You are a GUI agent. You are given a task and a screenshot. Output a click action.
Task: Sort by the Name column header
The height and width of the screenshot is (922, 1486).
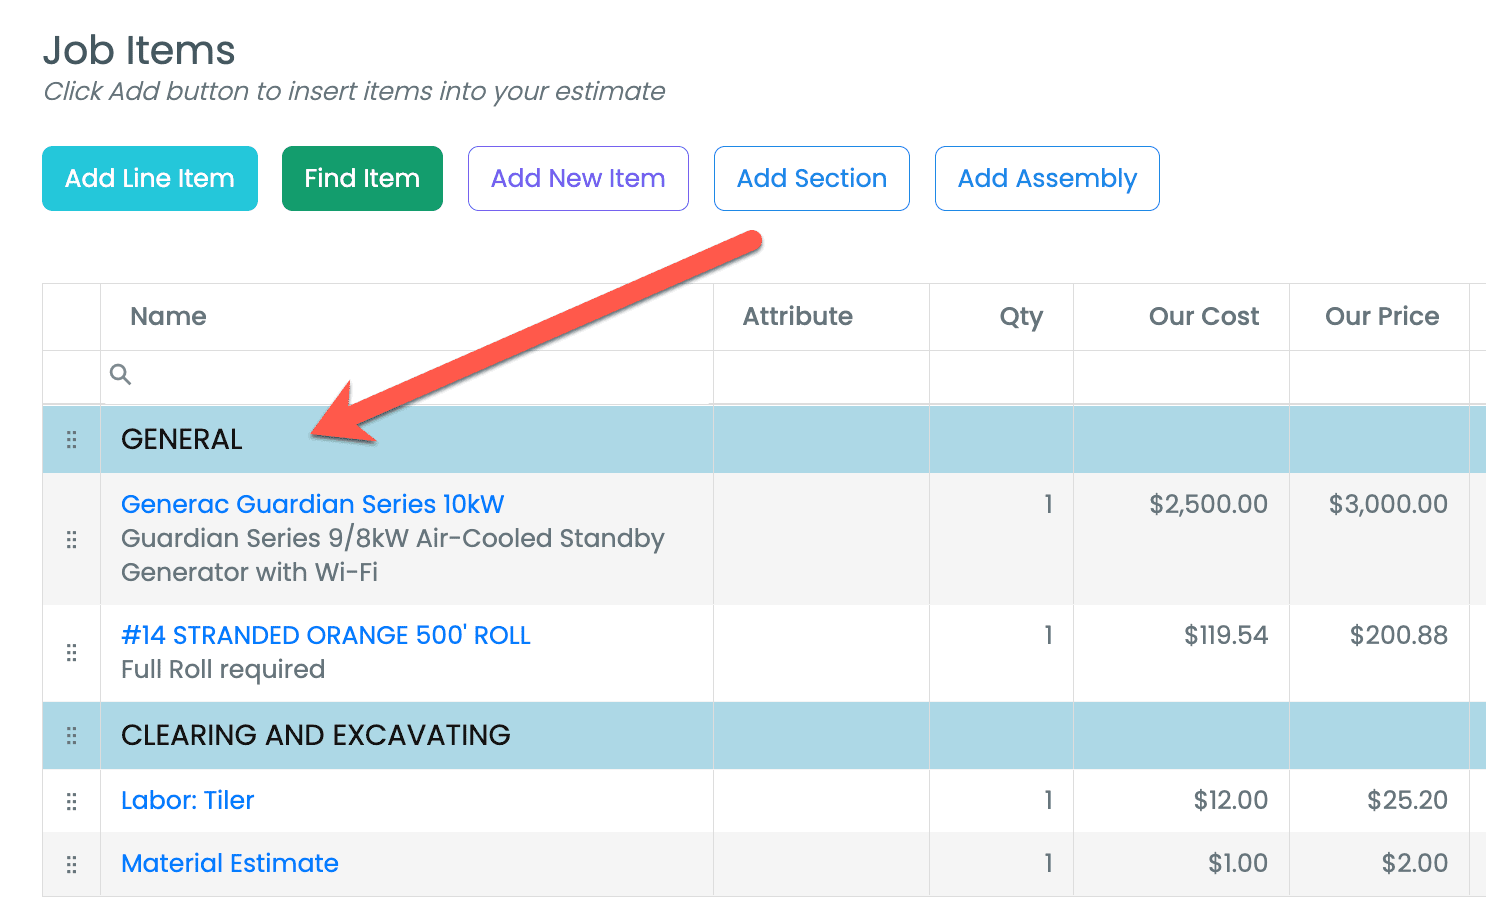pos(168,317)
